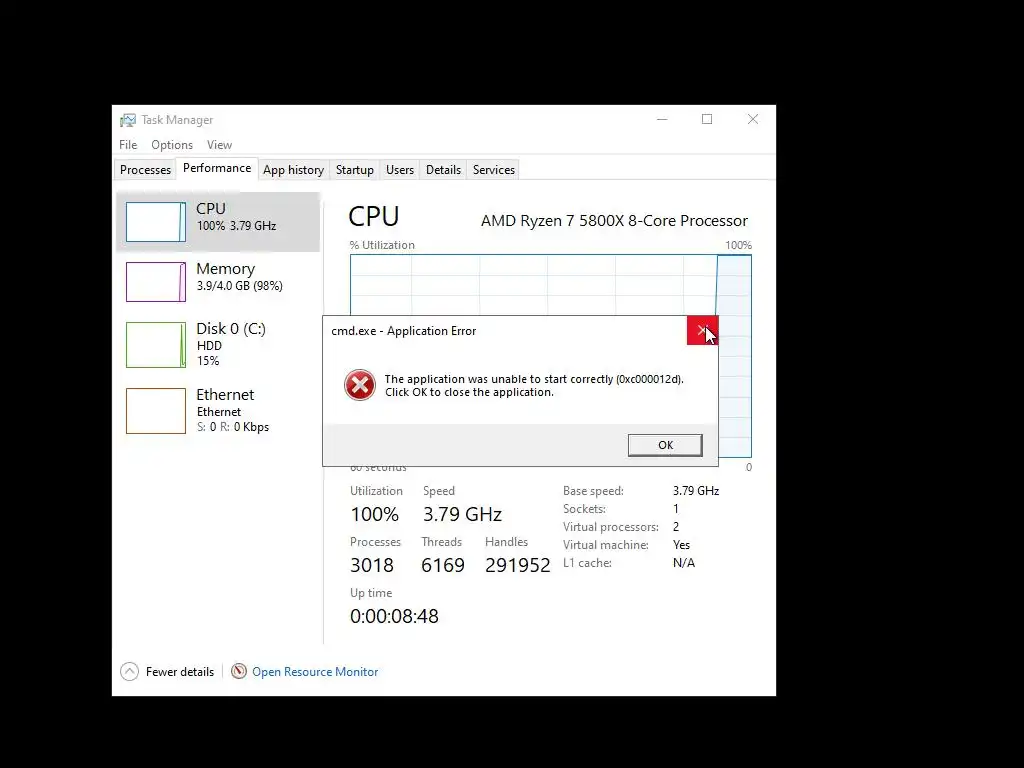Close the Task Manager window
The width and height of the screenshot is (1024, 768).
[753, 120]
